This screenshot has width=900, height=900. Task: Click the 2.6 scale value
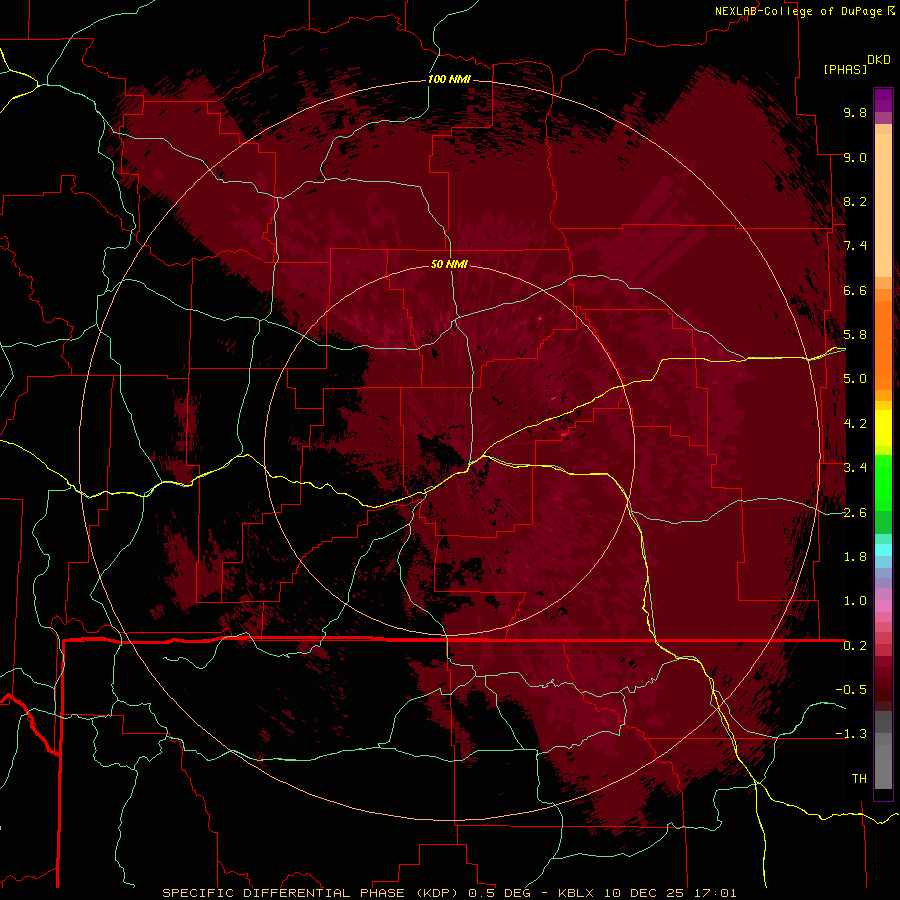pyautogui.click(x=855, y=513)
